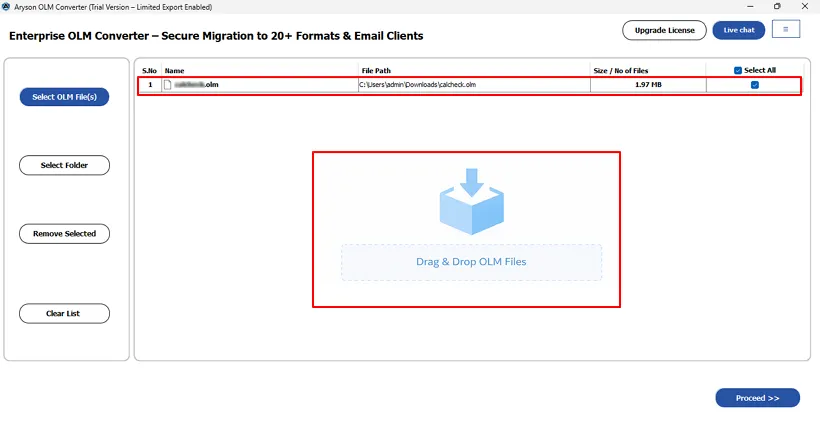Click the S.No column header
This screenshot has height=432, width=820.
pyautogui.click(x=150, y=71)
